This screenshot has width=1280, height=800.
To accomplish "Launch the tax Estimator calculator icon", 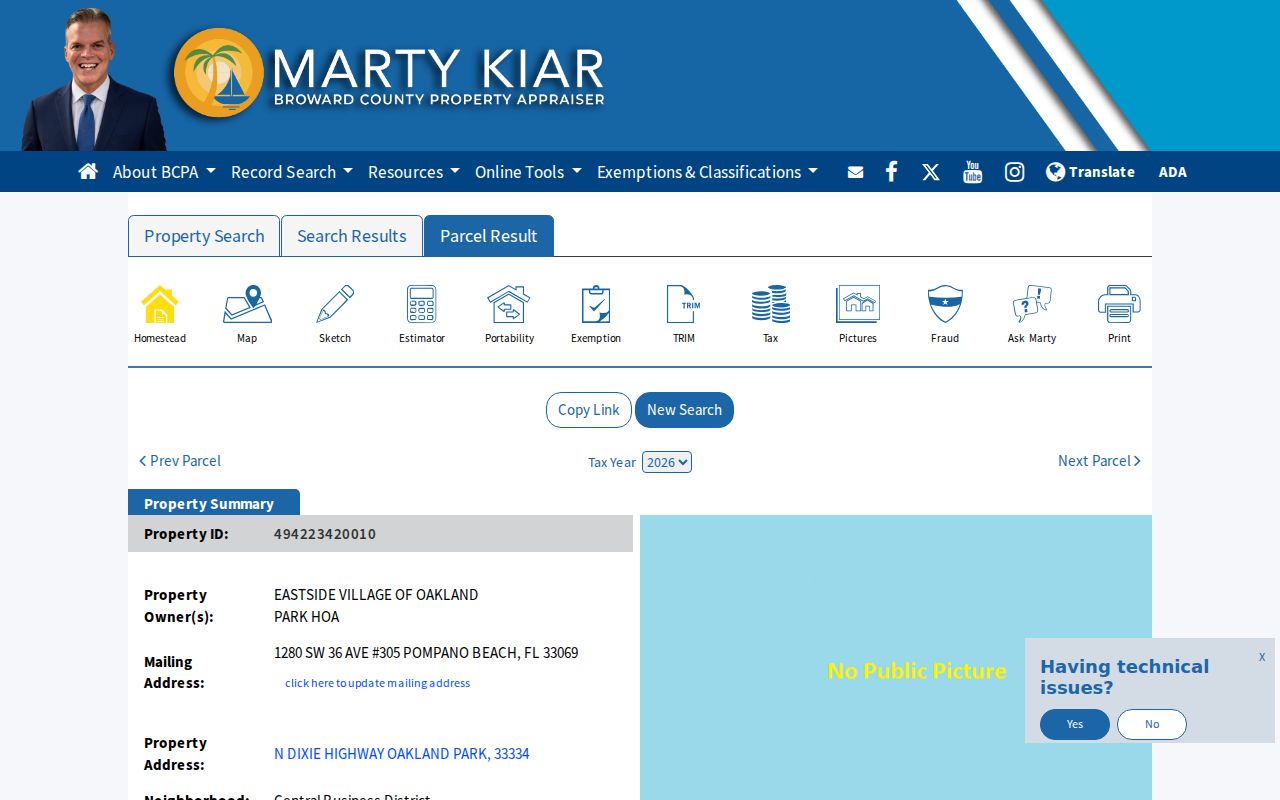I will coord(422,305).
